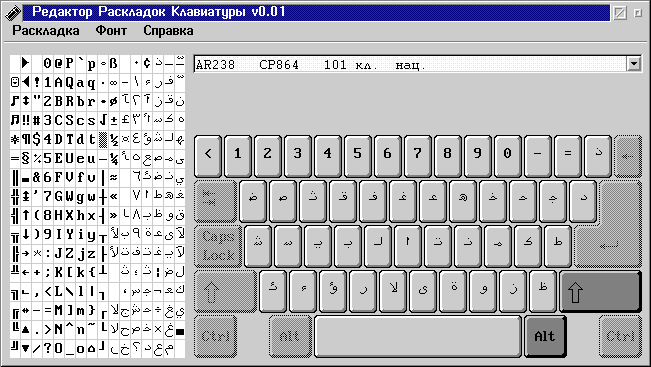Select the up arrow ↑ character
Image resolution: width=651 pixels, height=367 pixels.
pyautogui.click(x=26, y=215)
